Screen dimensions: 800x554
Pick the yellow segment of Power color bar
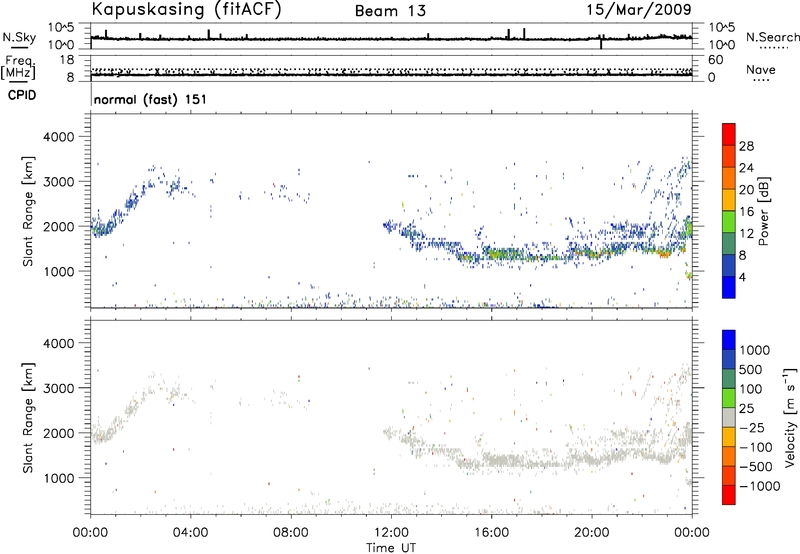[x=729, y=199]
